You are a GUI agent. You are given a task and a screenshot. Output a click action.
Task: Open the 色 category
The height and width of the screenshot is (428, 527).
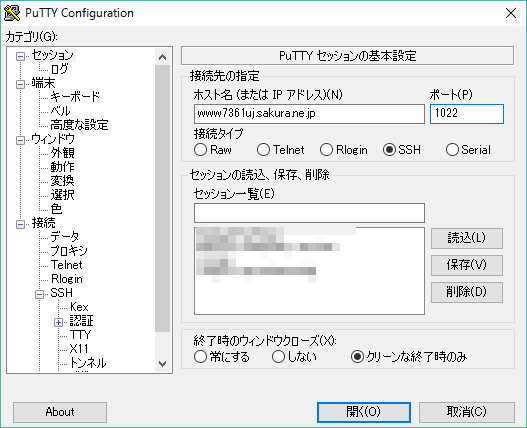point(56,209)
